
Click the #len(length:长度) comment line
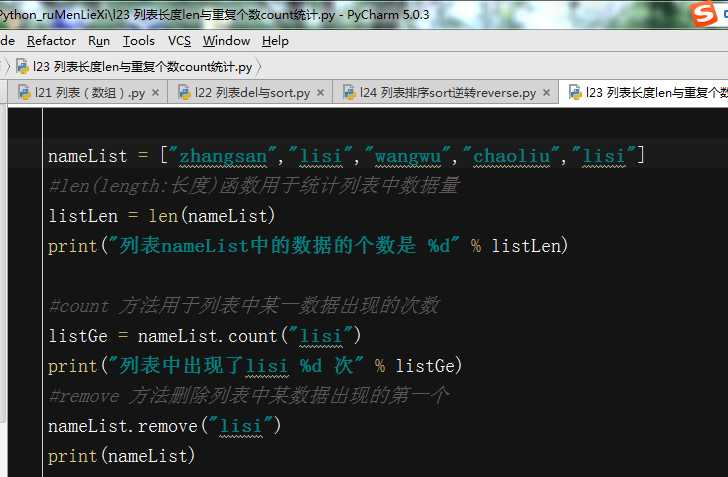[254, 186]
